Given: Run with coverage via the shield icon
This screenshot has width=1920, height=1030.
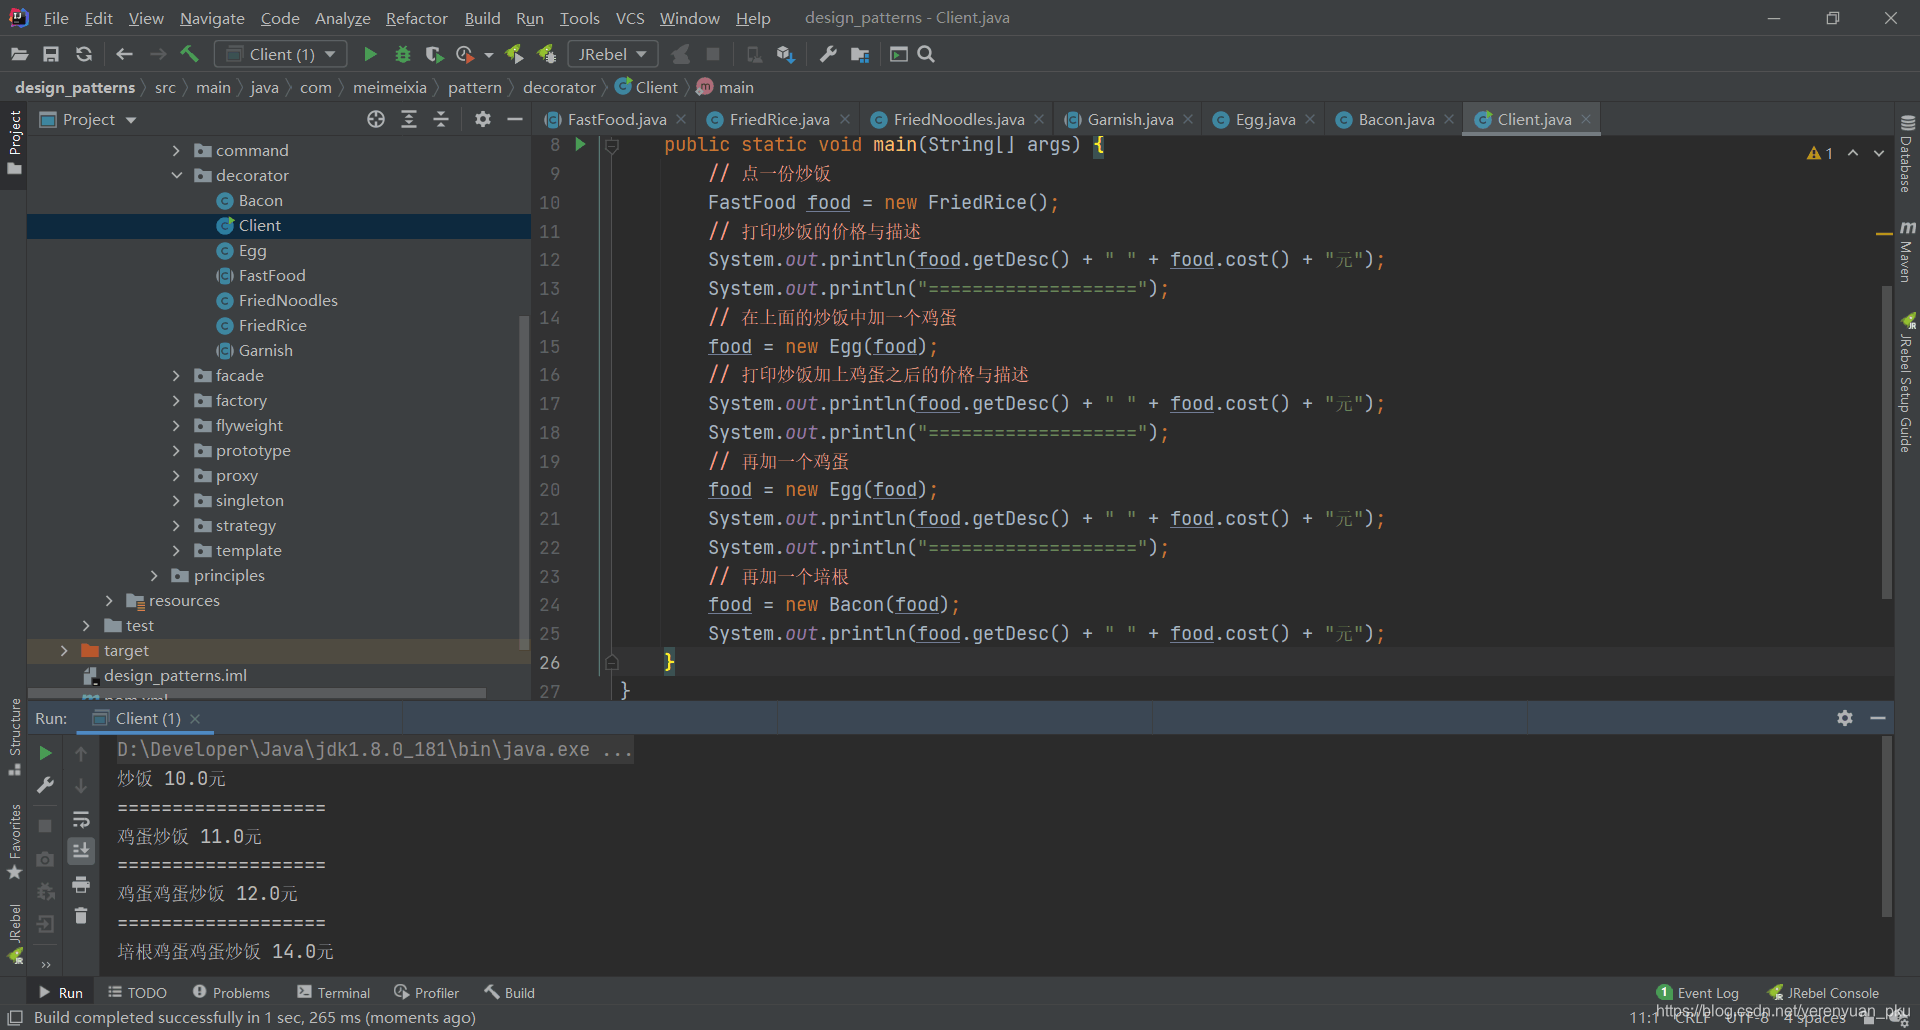Looking at the screenshot, I should (433, 54).
